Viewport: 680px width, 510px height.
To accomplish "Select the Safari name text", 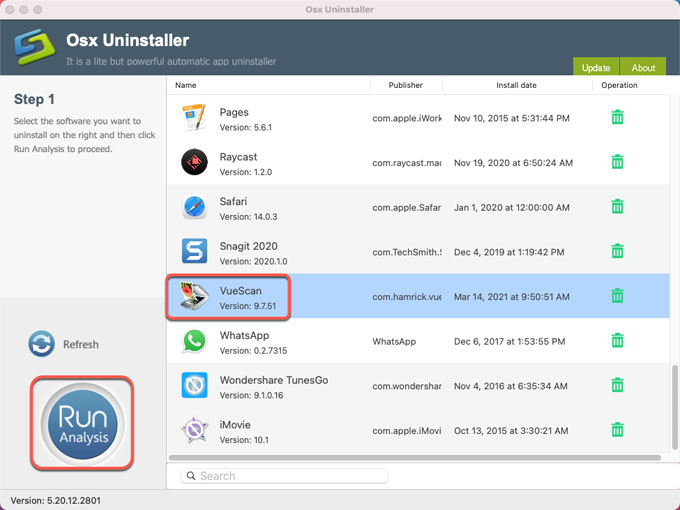I will [x=233, y=202].
